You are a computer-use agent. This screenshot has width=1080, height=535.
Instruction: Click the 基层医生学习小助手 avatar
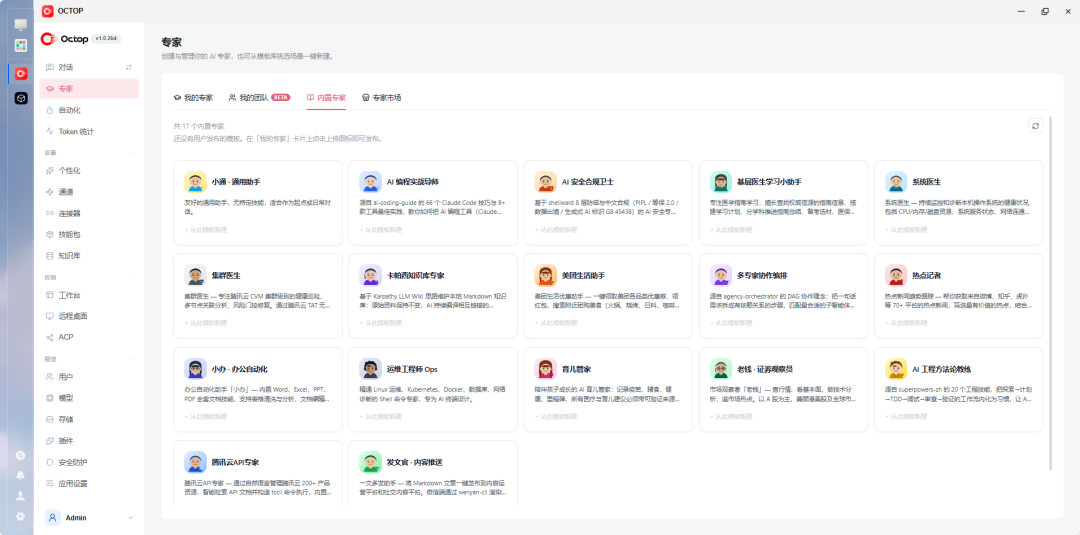(x=721, y=182)
